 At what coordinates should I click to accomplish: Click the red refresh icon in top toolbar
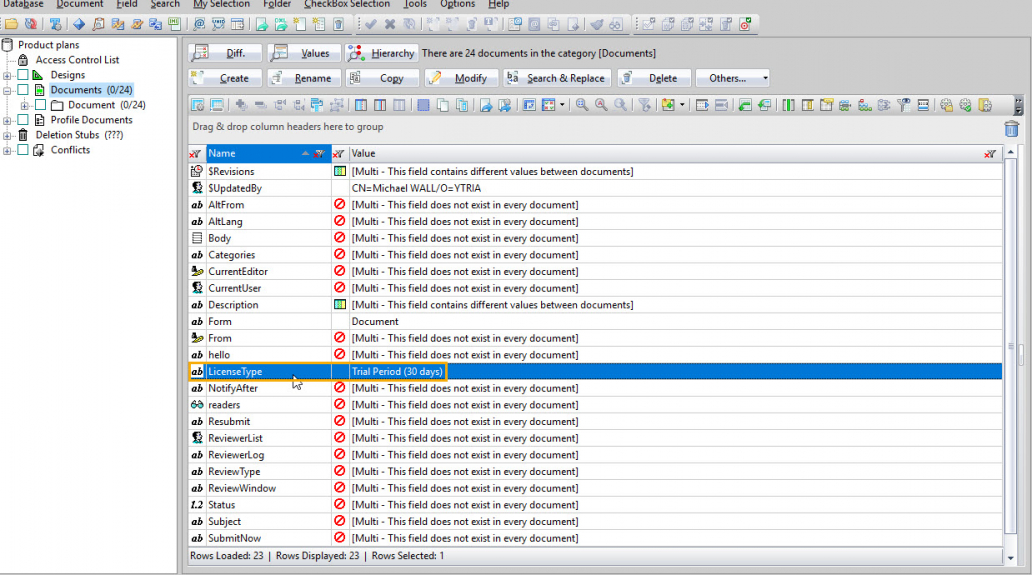point(30,24)
